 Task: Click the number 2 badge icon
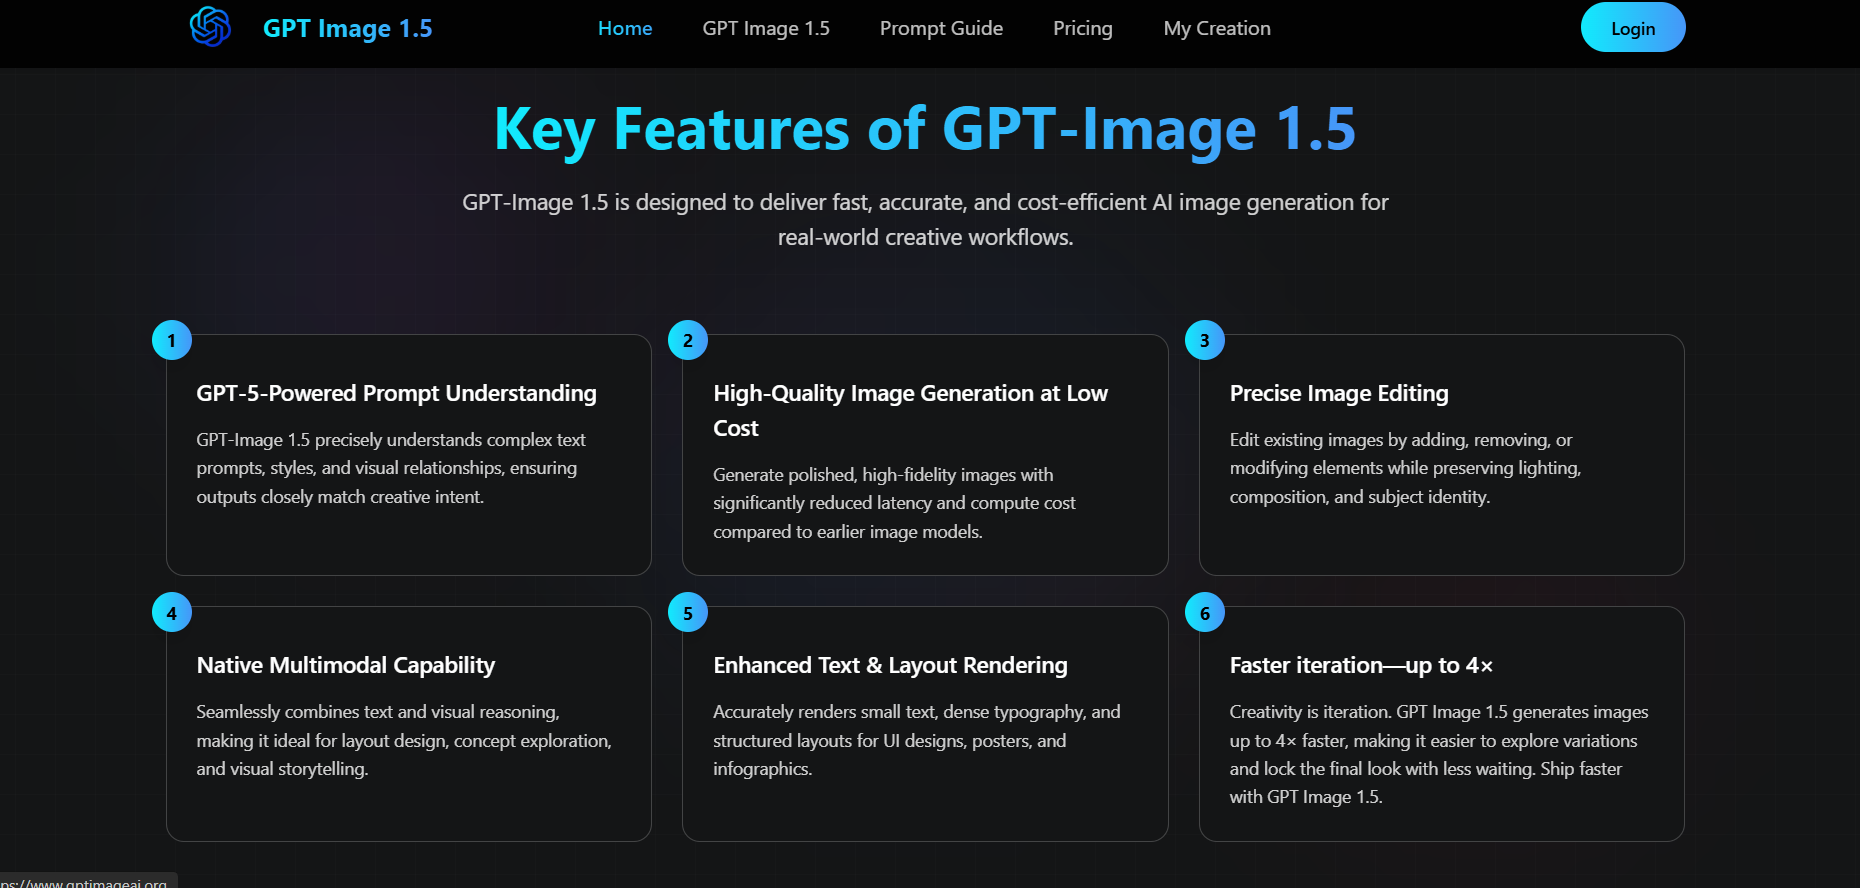tap(688, 340)
